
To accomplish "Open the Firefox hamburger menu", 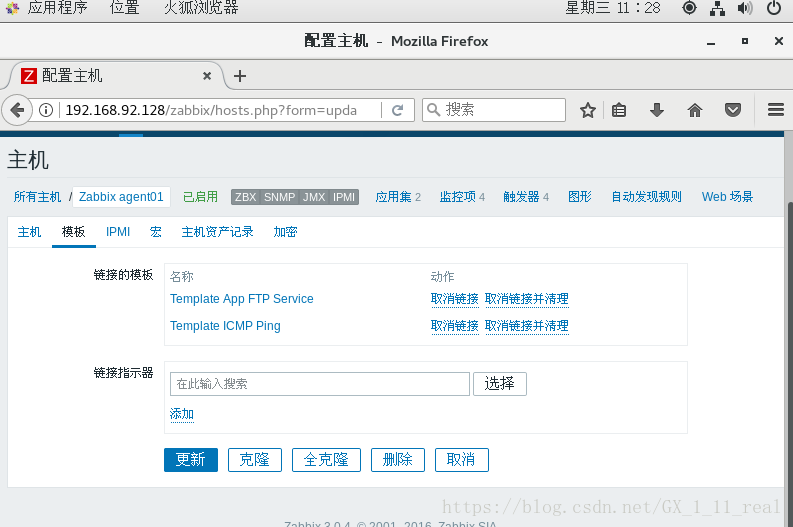I will [775, 110].
